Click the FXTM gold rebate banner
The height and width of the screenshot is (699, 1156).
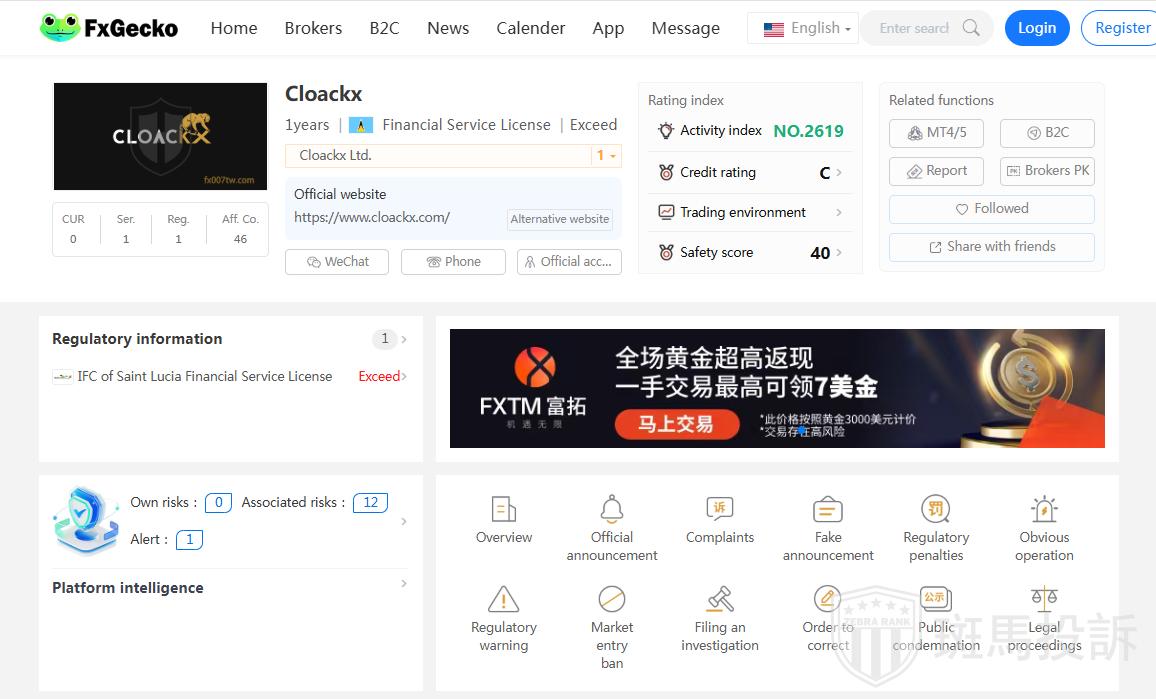pos(777,388)
